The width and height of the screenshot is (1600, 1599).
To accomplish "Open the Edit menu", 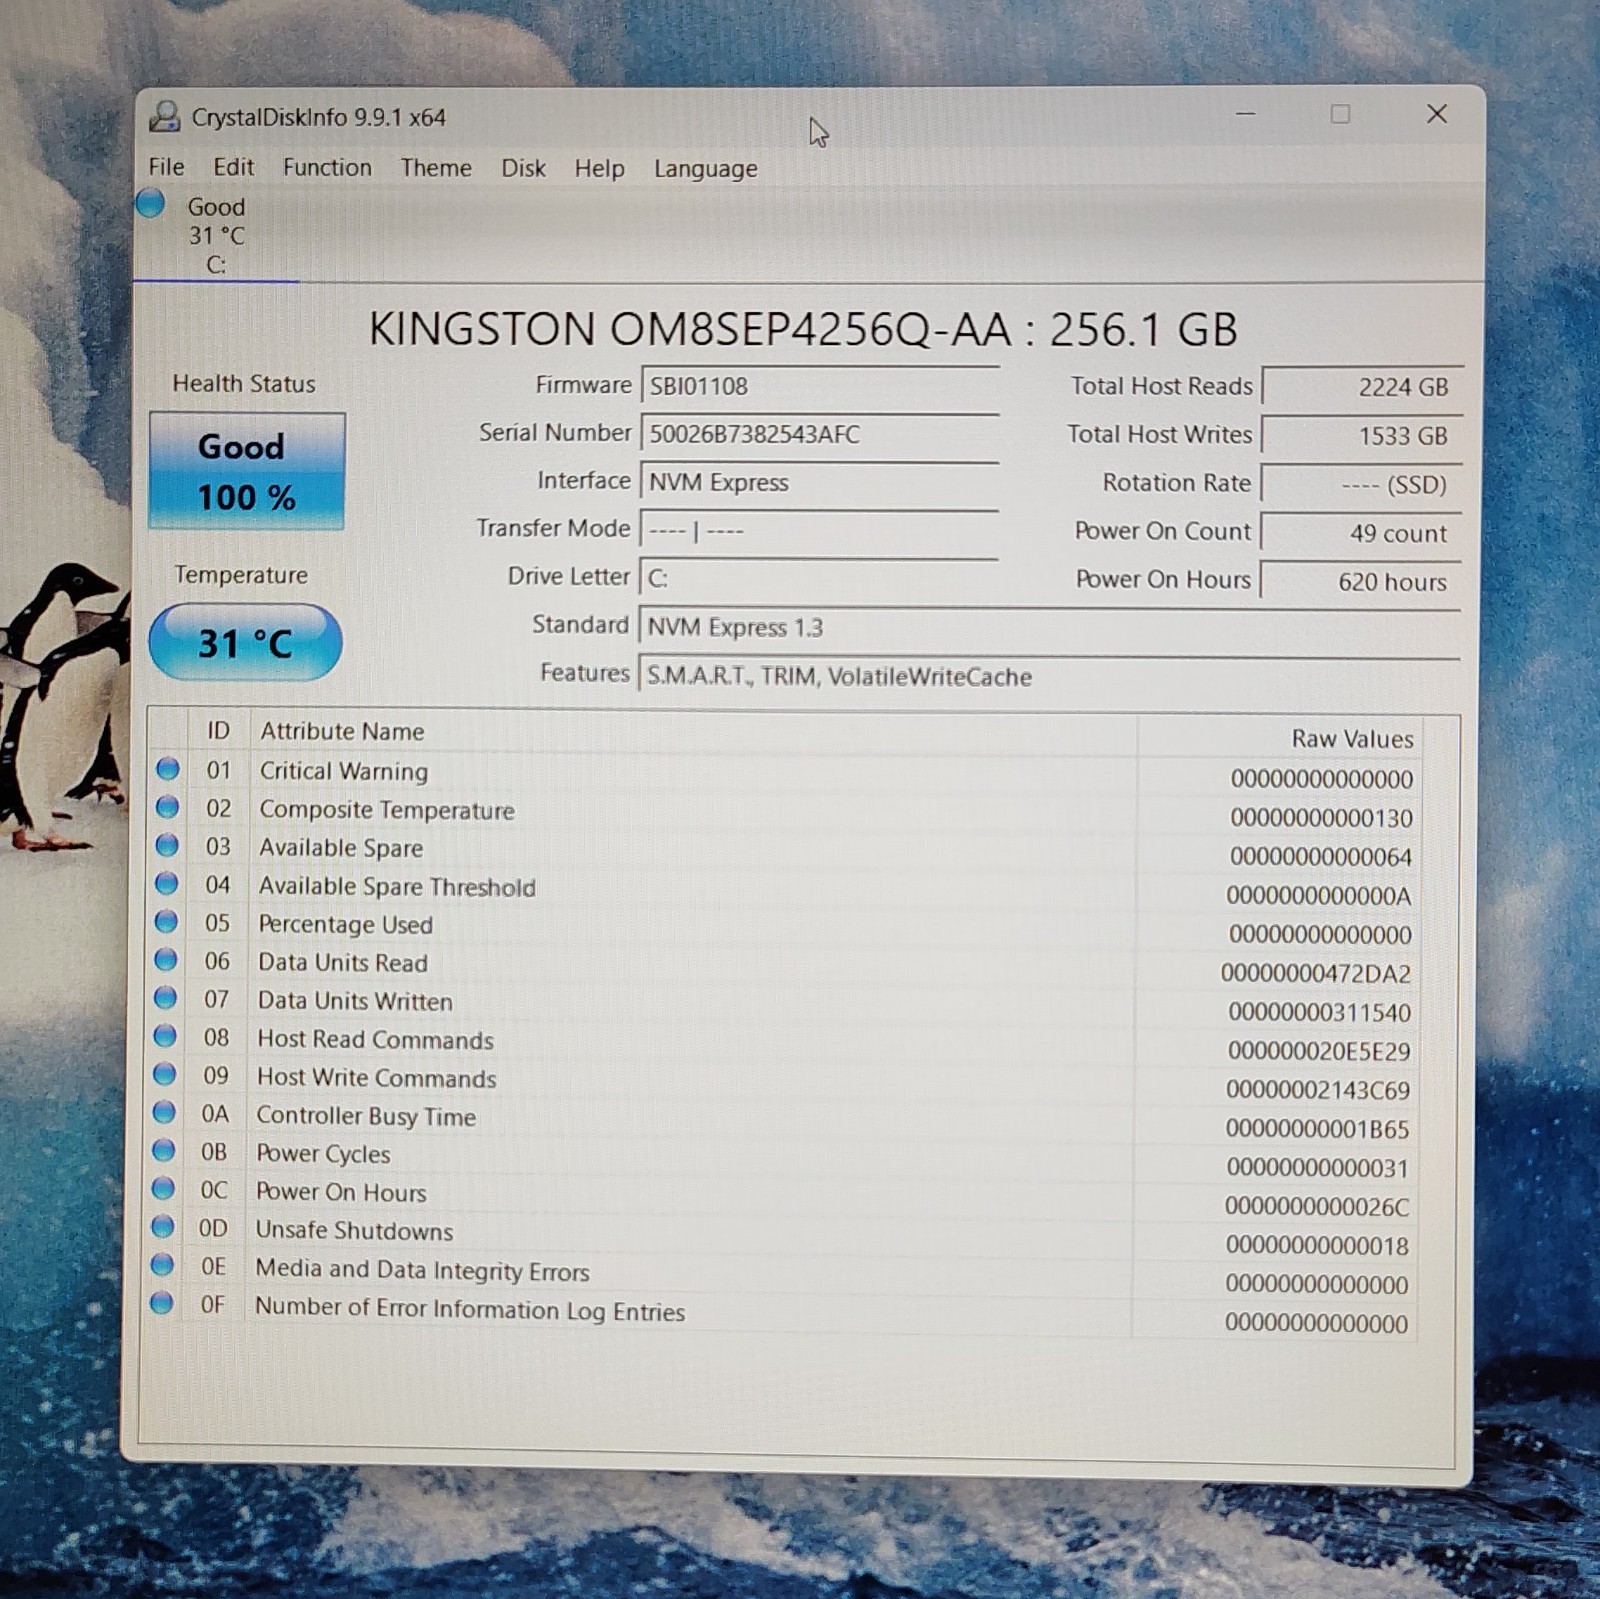I will point(233,167).
